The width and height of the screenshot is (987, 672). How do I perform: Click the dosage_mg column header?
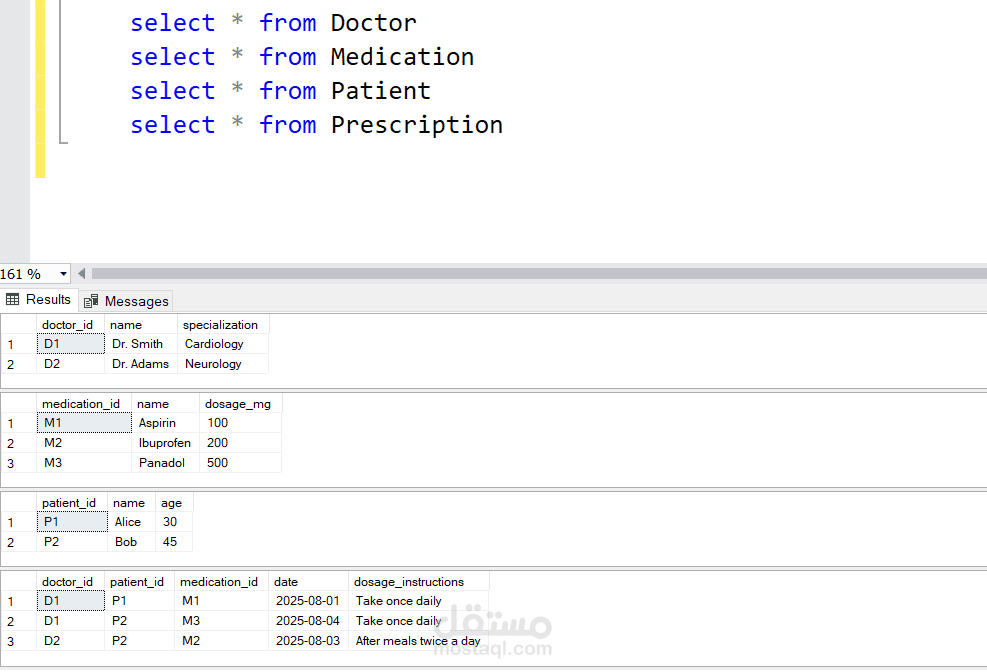pos(240,404)
